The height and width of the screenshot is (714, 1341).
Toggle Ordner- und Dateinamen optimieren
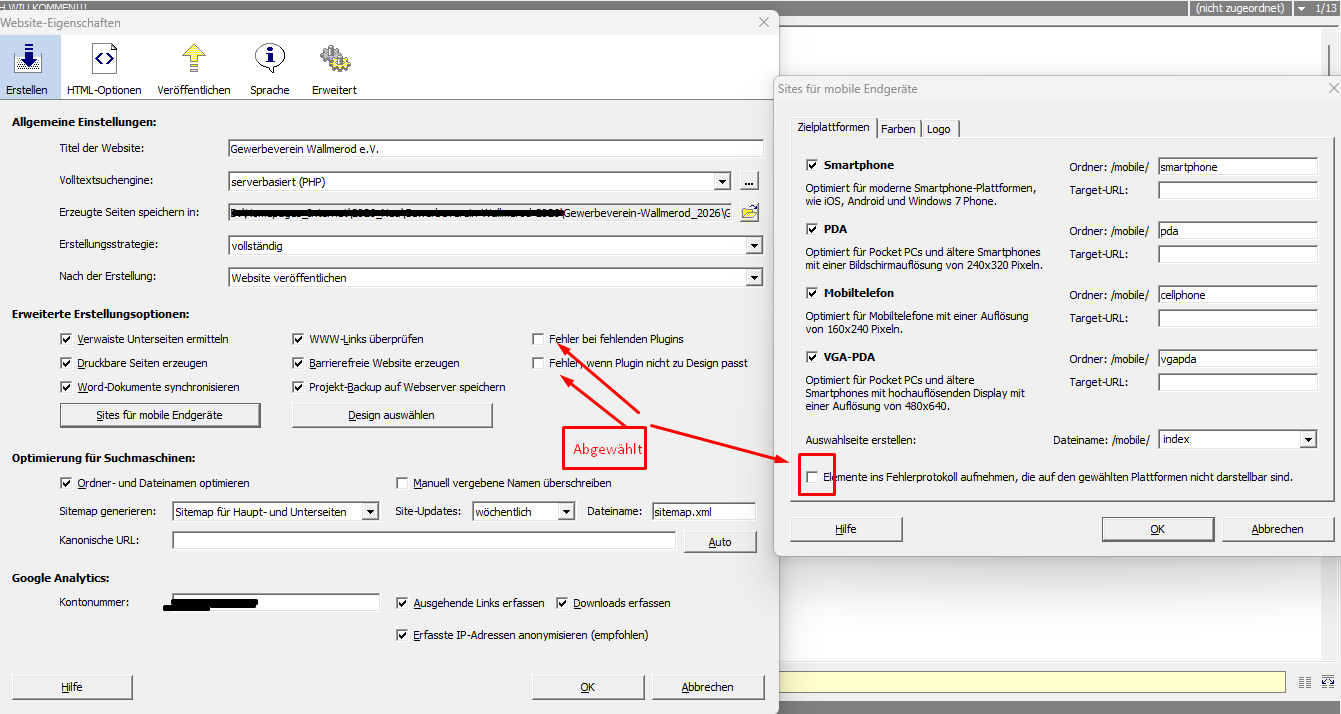coord(67,483)
